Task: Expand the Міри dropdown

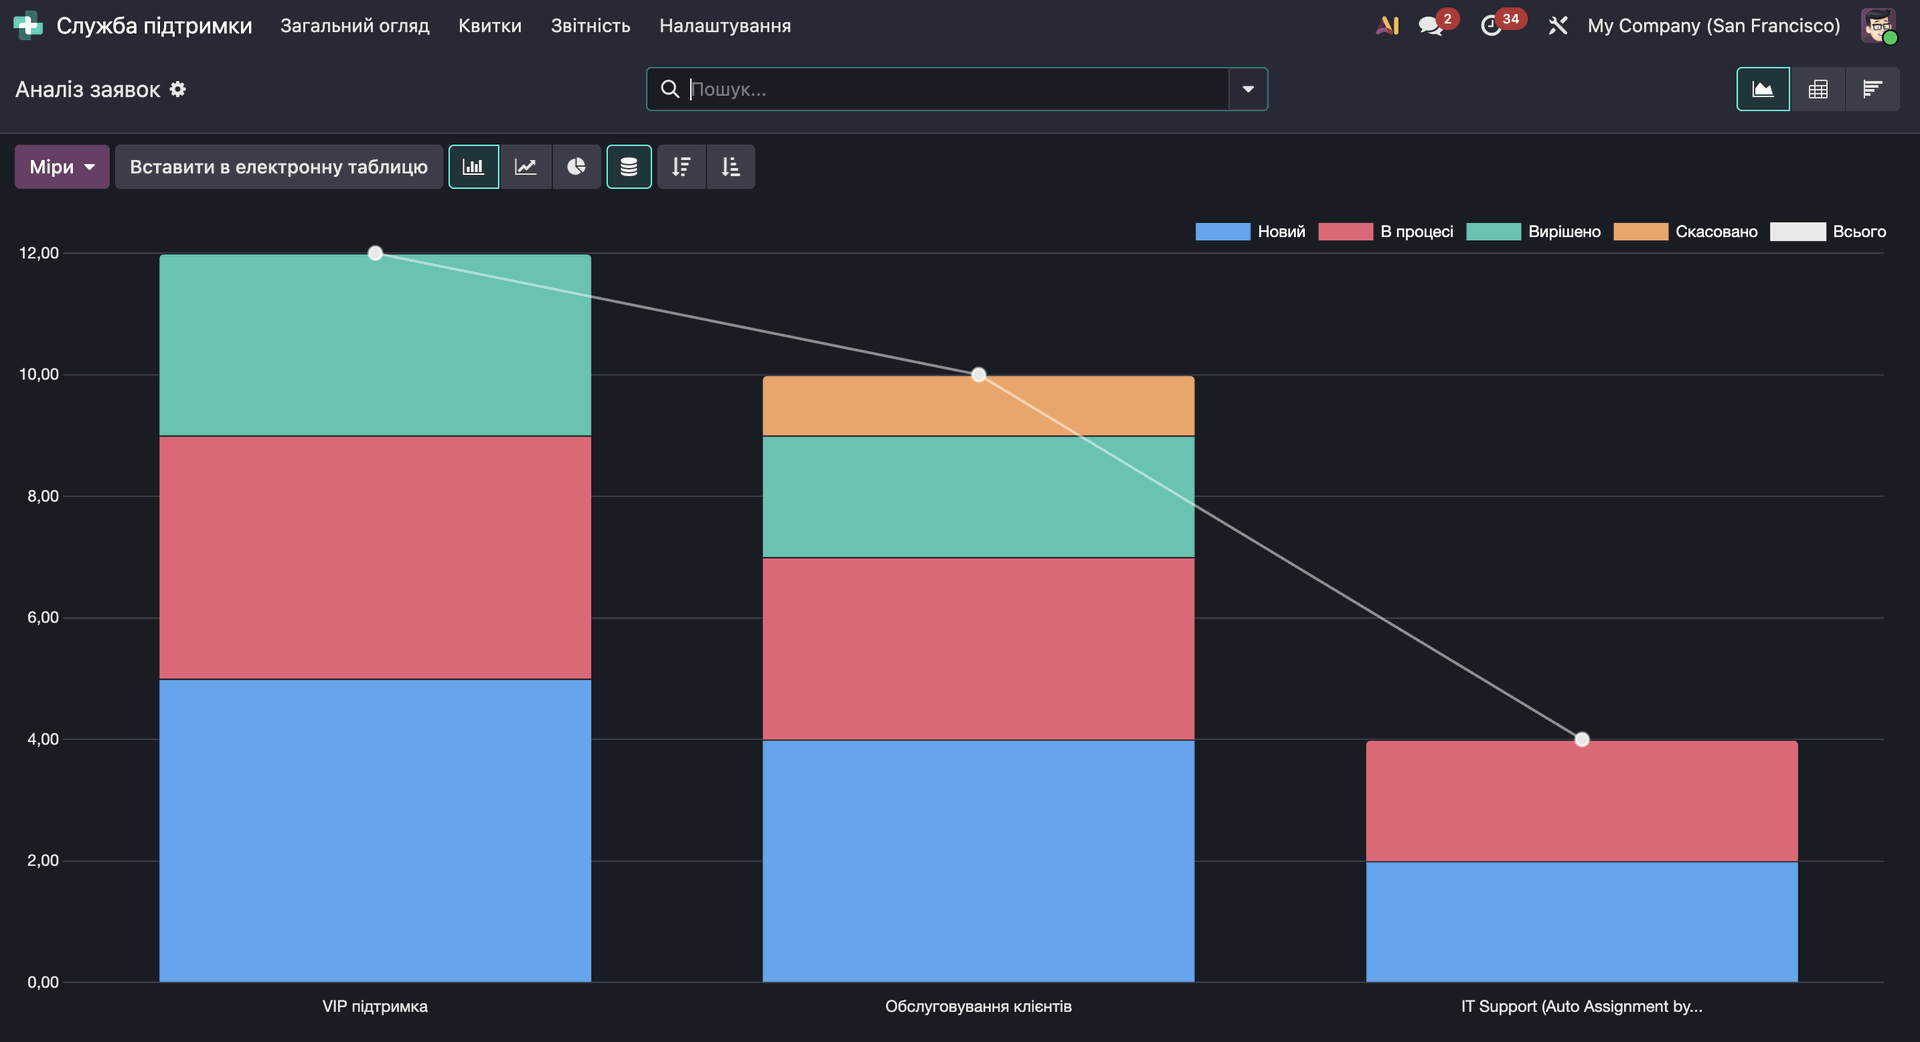Action: (62, 167)
